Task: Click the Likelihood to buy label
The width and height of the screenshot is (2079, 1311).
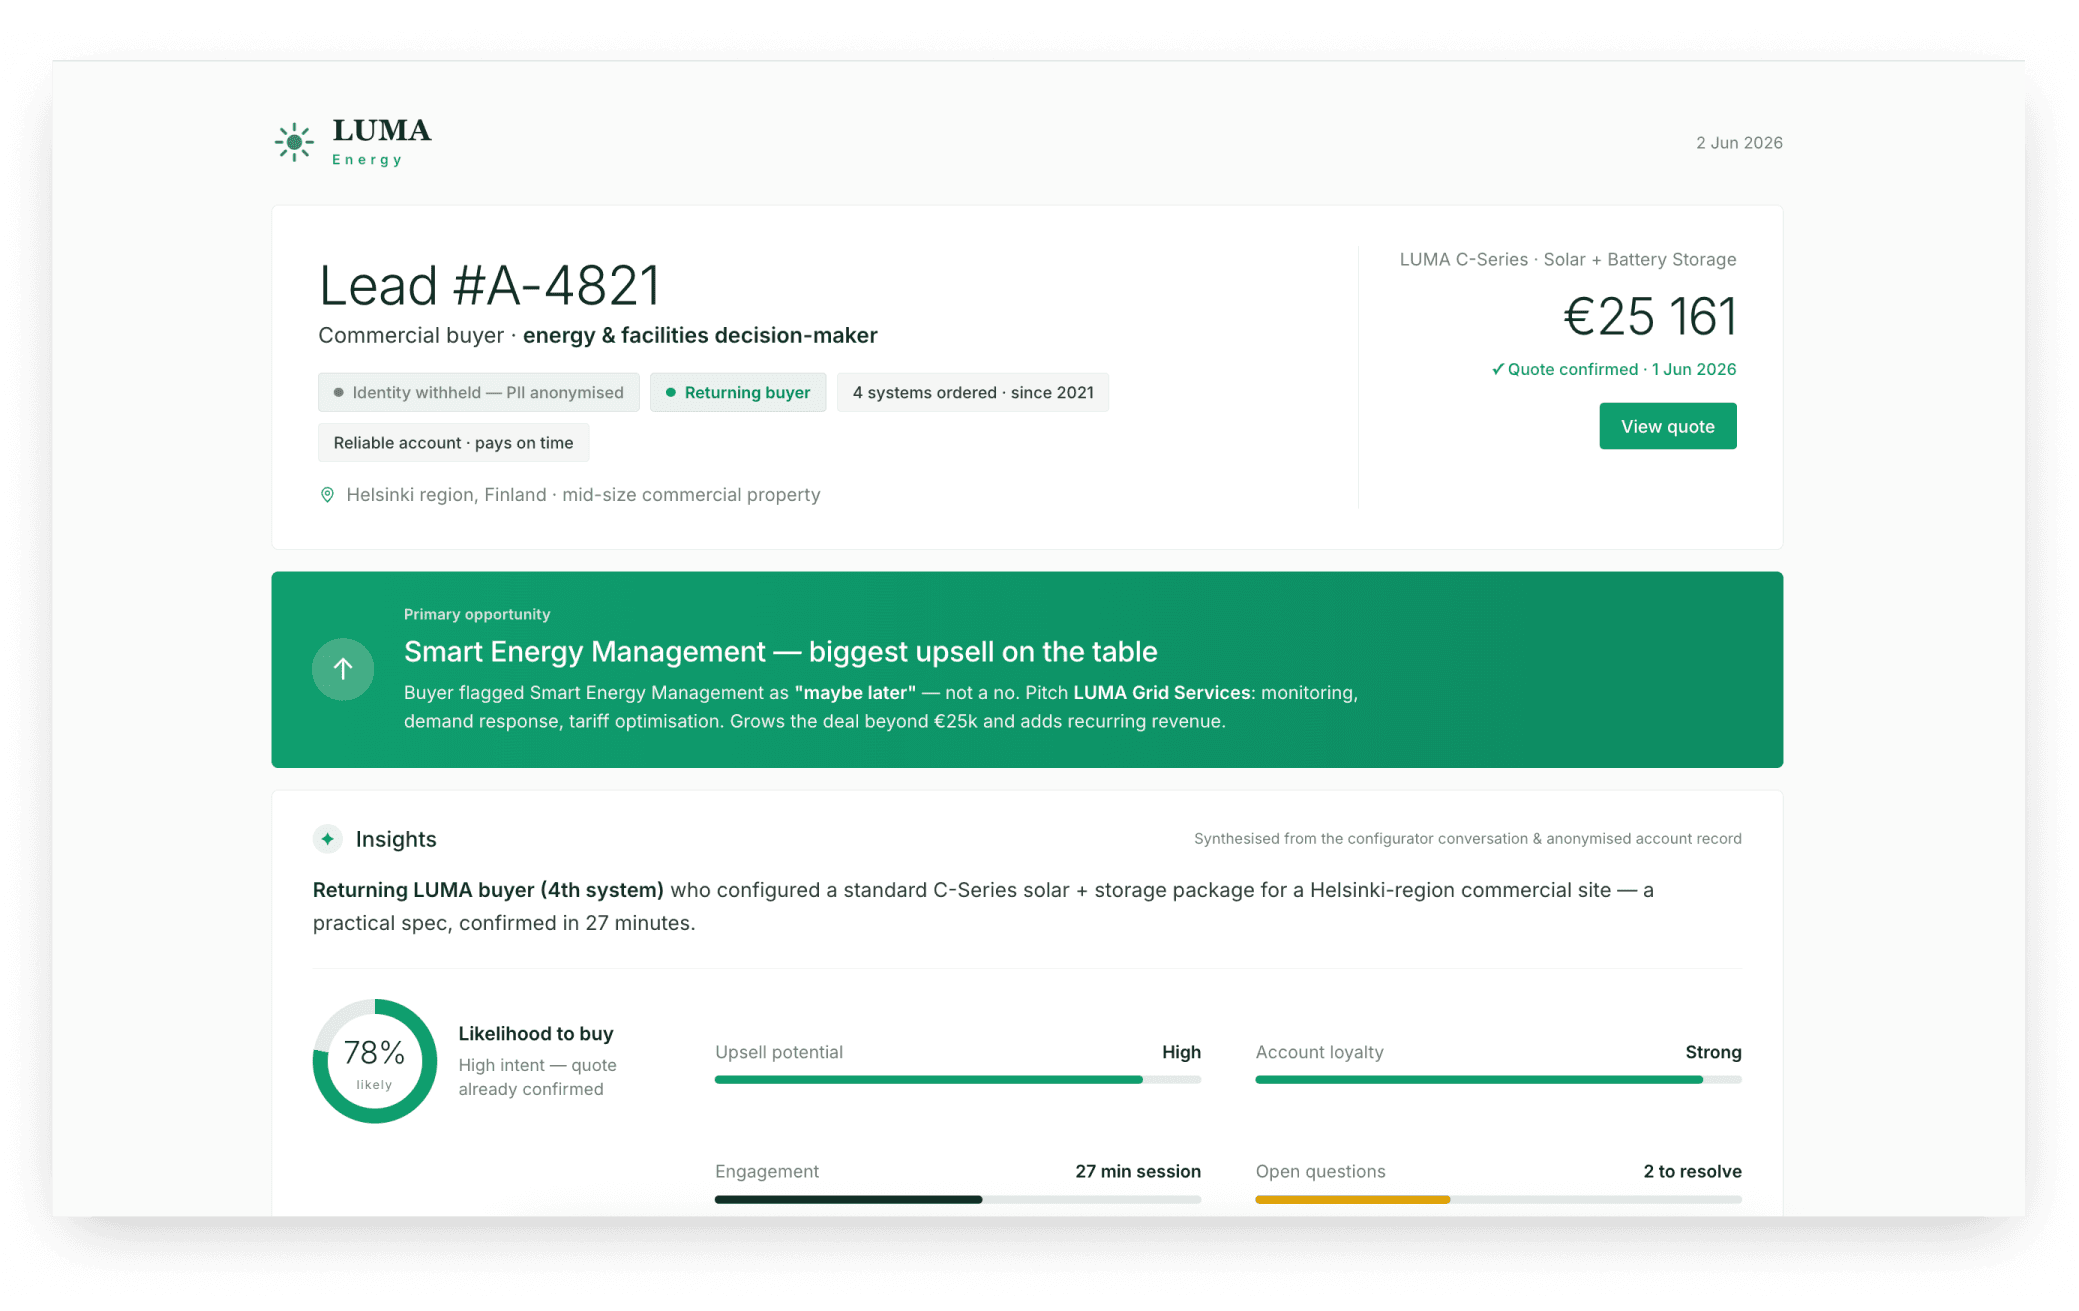Action: 536,1033
